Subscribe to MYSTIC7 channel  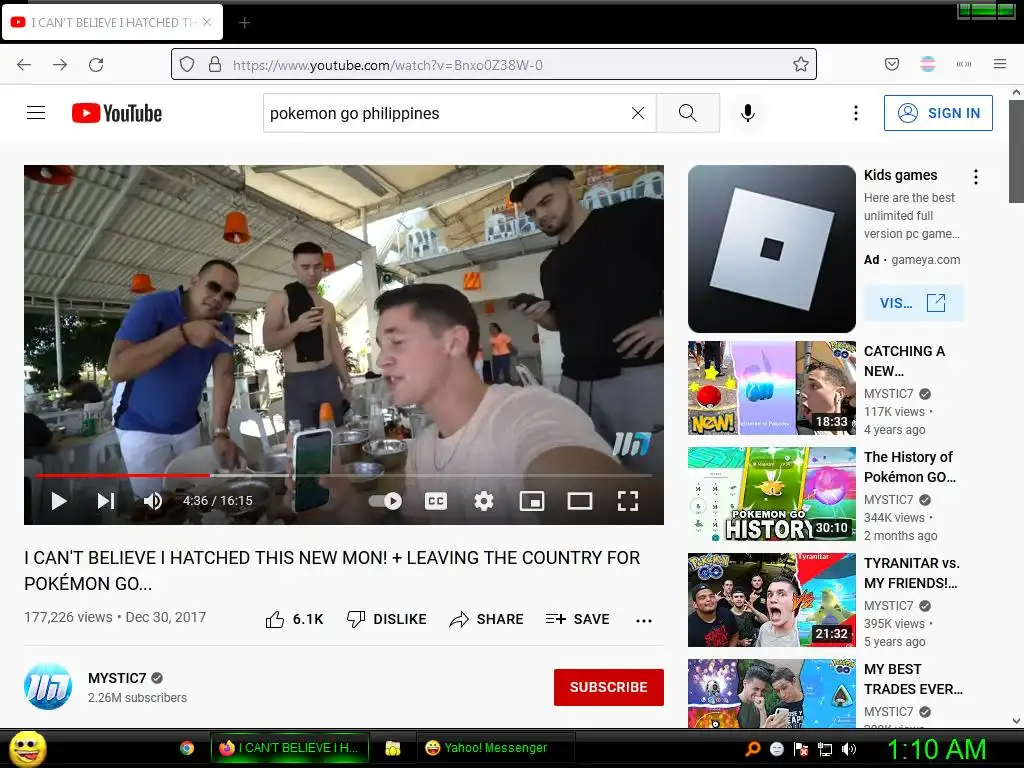tap(609, 687)
